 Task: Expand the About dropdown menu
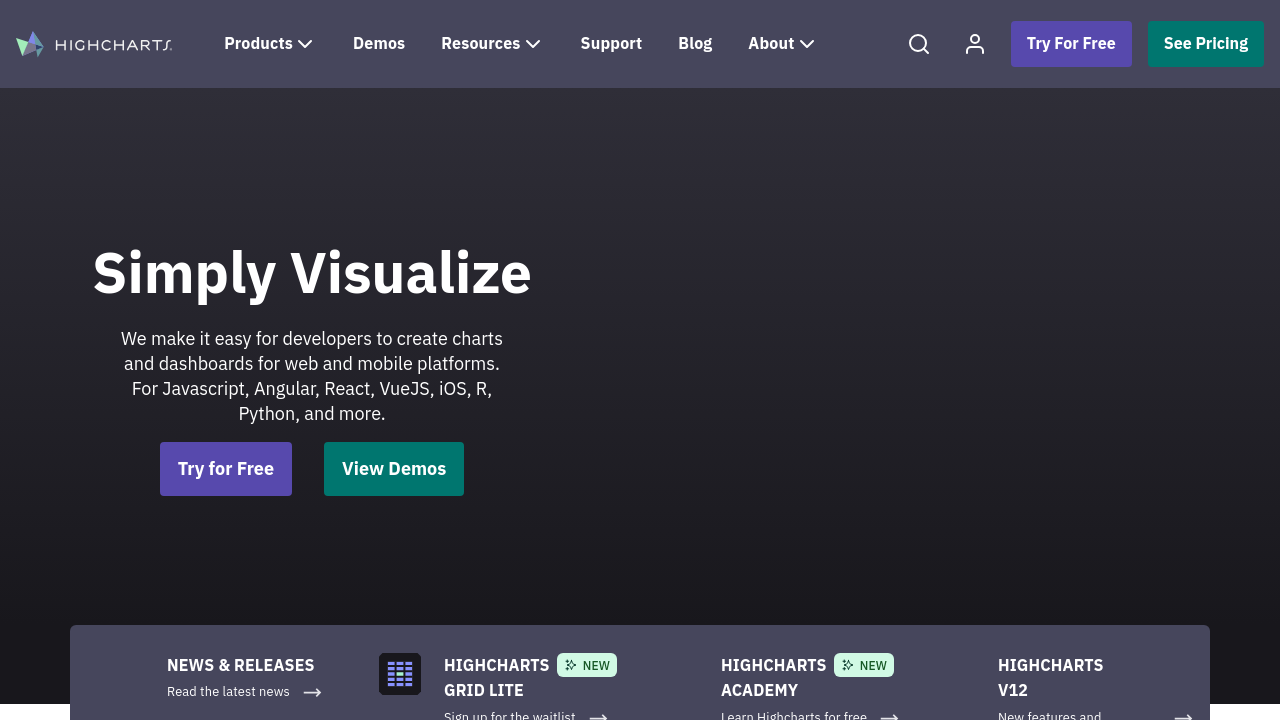coord(781,44)
